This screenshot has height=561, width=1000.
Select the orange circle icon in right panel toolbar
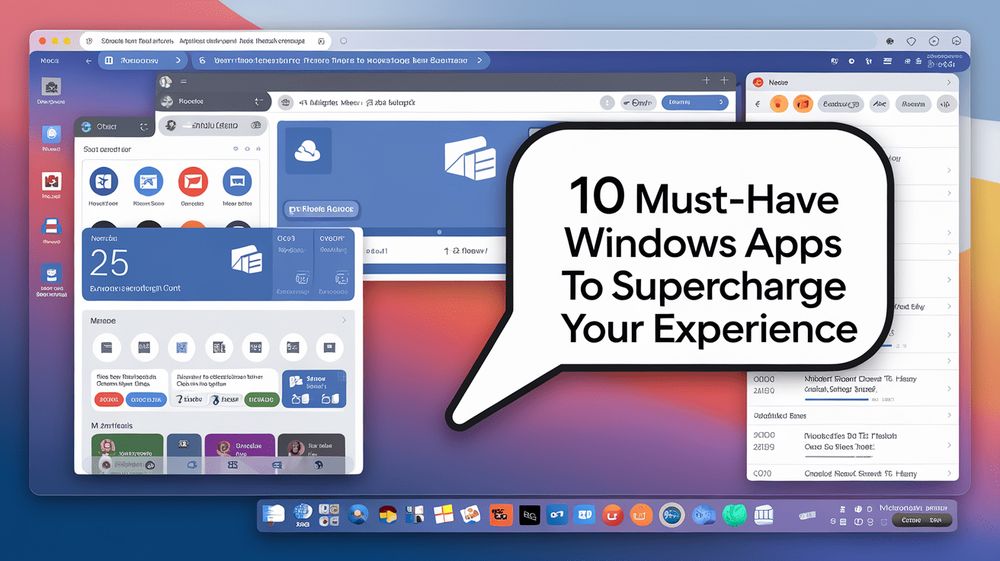click(779, 103)
